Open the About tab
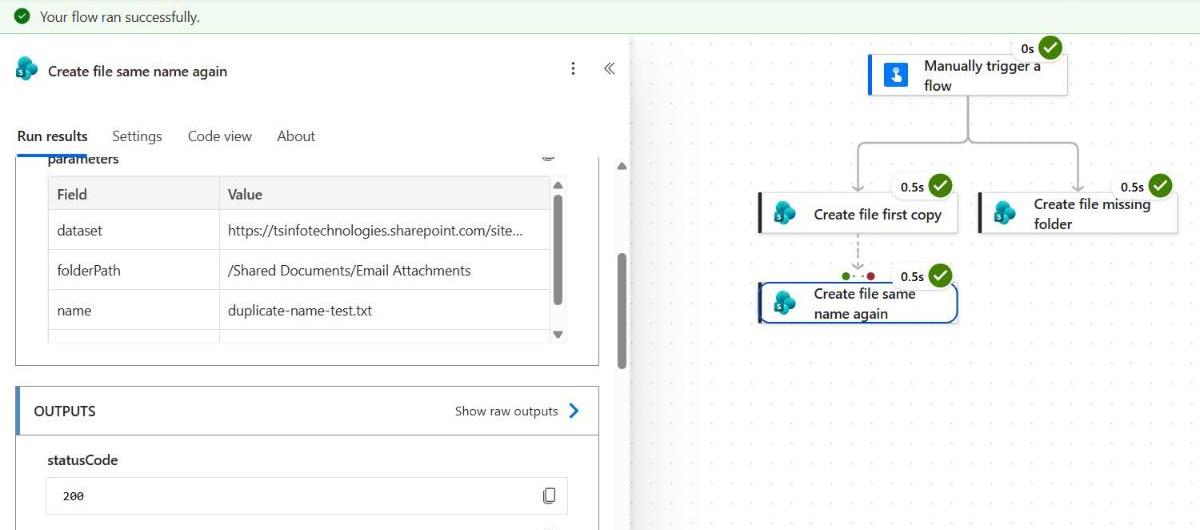 point(296,136)
